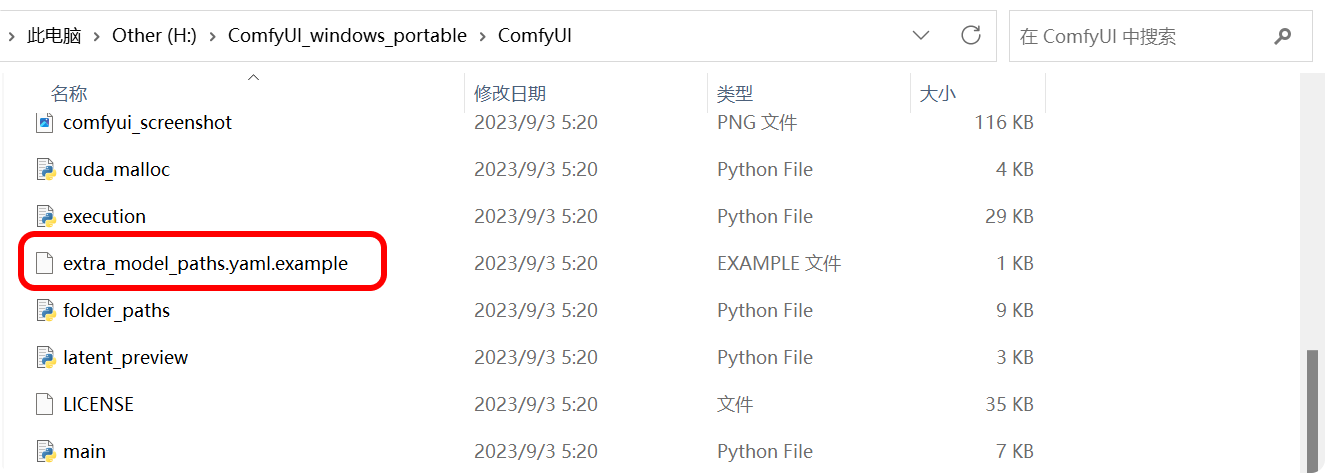Click the folder_paths Python file icon

pos(44,311)
